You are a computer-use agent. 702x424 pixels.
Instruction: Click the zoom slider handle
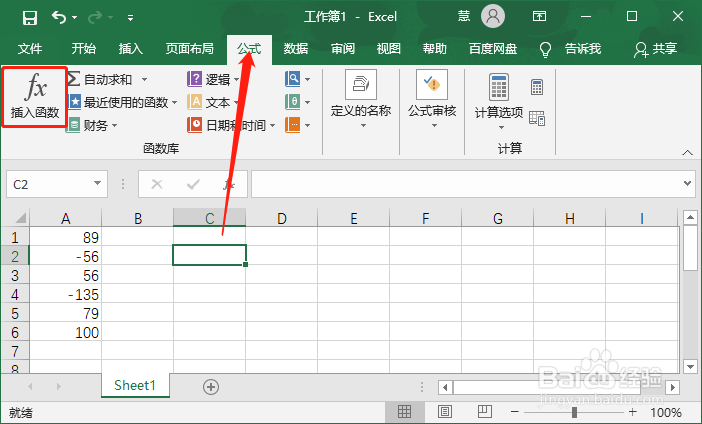(x=574, y=411)
